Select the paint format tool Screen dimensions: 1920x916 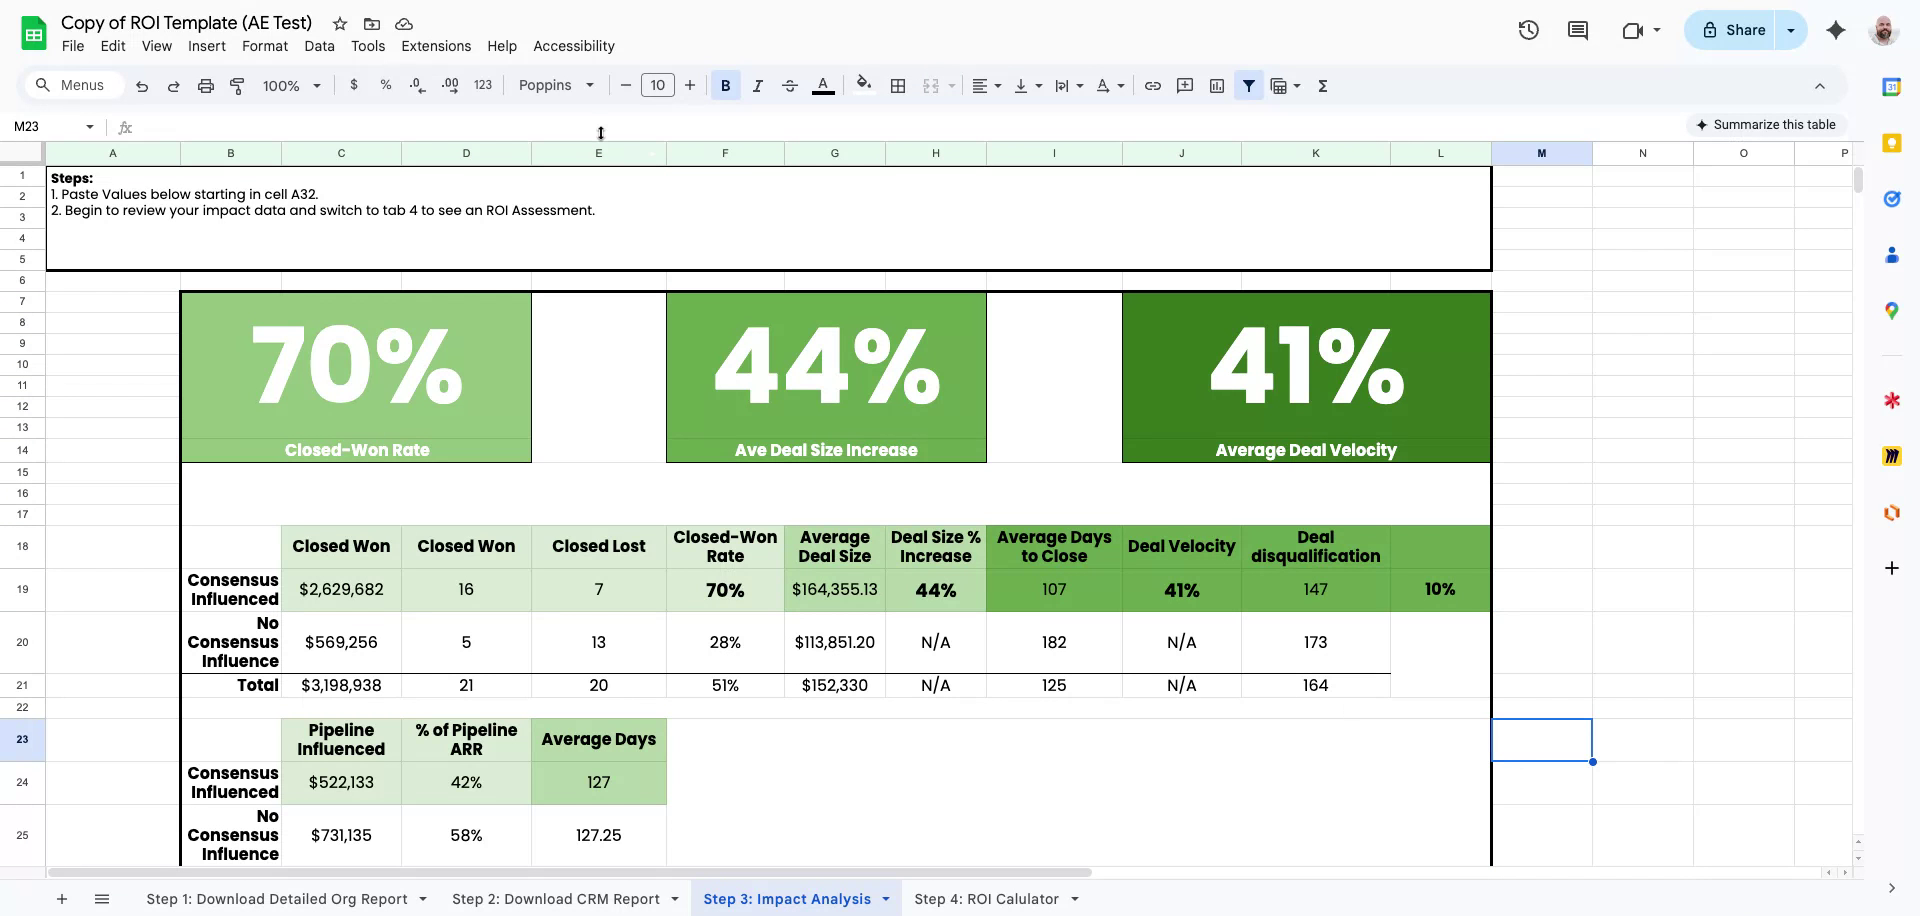(x=237, y=86)
